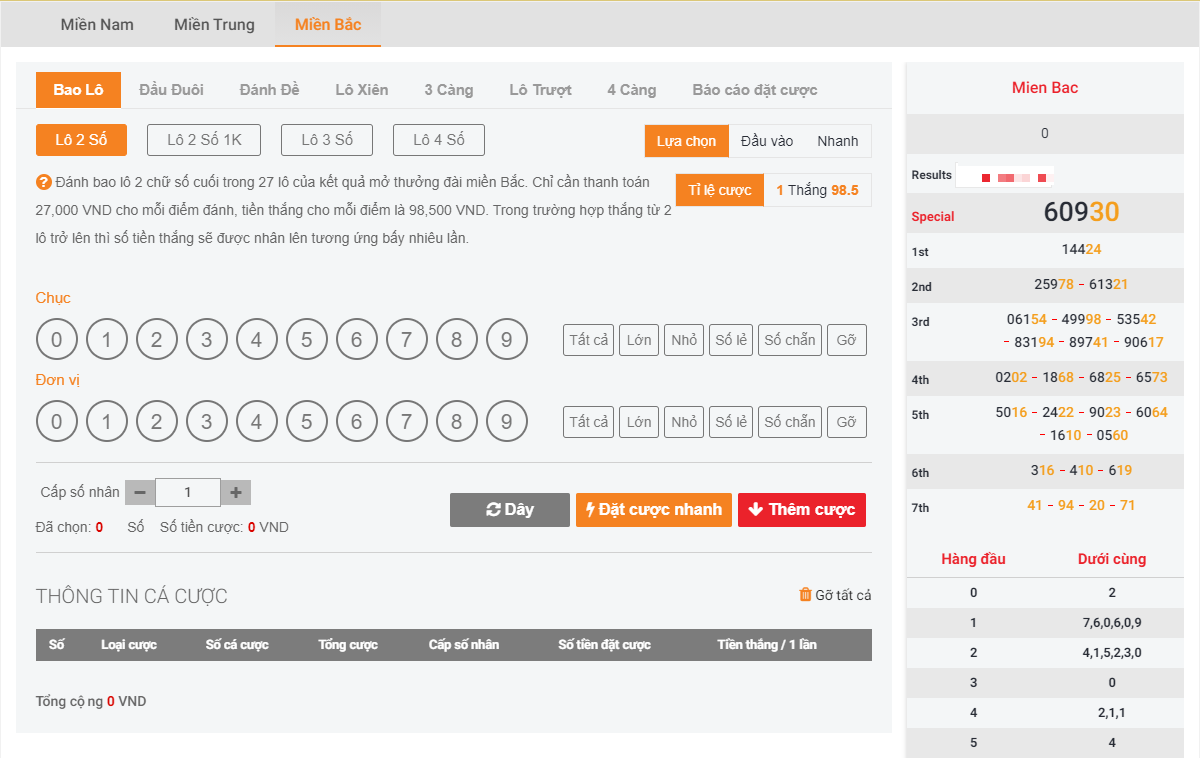Switch input mode to Đầu vào
This screenshot has height=758, width=1200.
[767, 141]
